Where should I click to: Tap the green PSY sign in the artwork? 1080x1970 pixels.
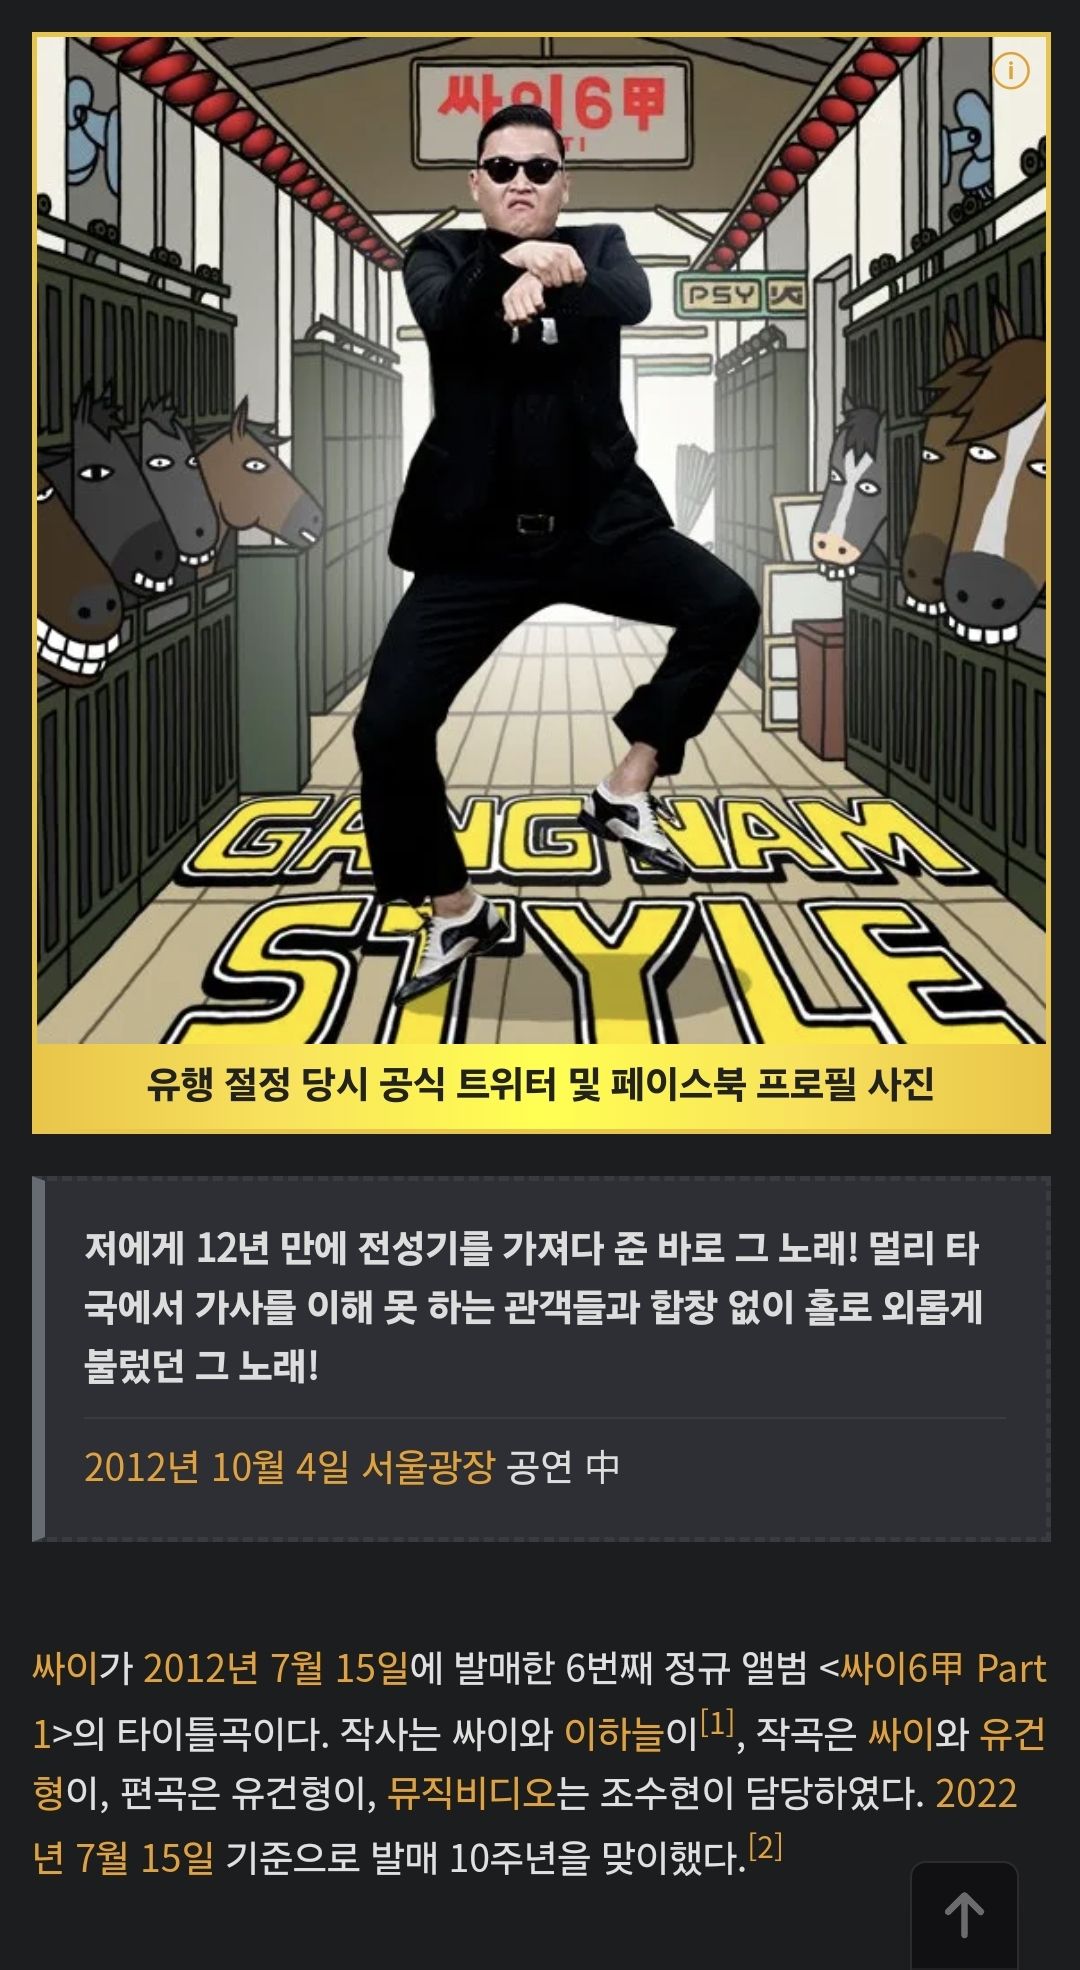pos(743,294)
